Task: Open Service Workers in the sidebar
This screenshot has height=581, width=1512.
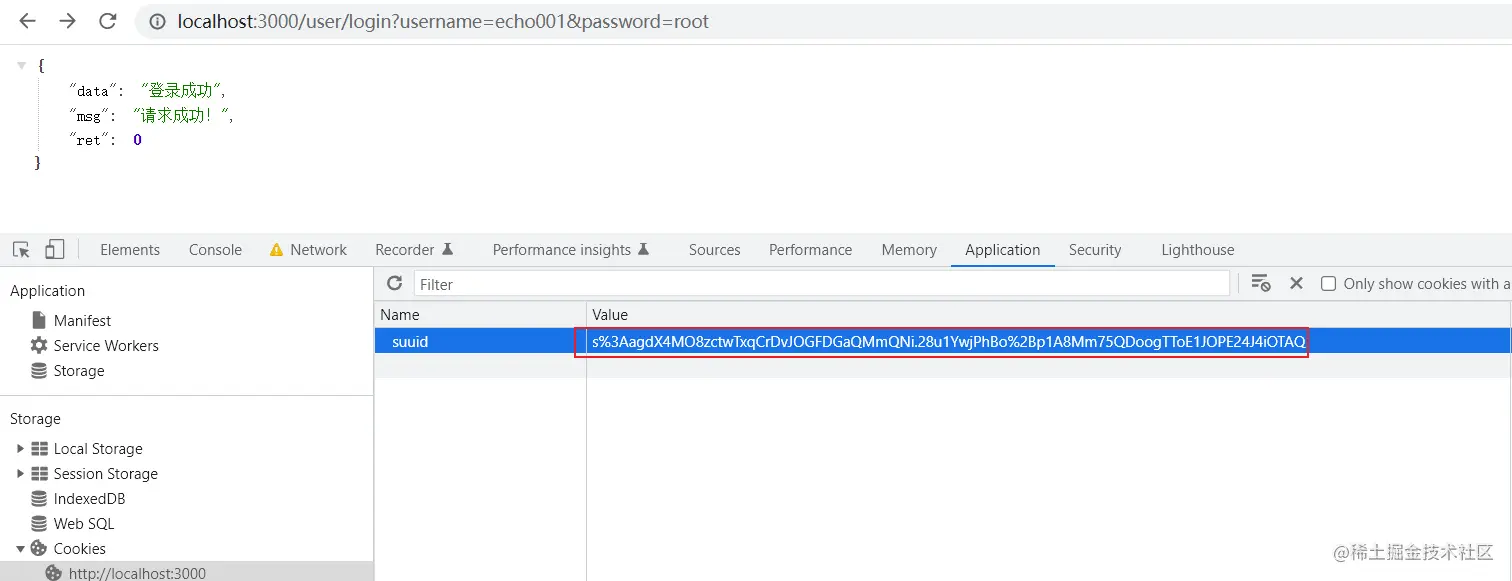Action: [106, 345]
